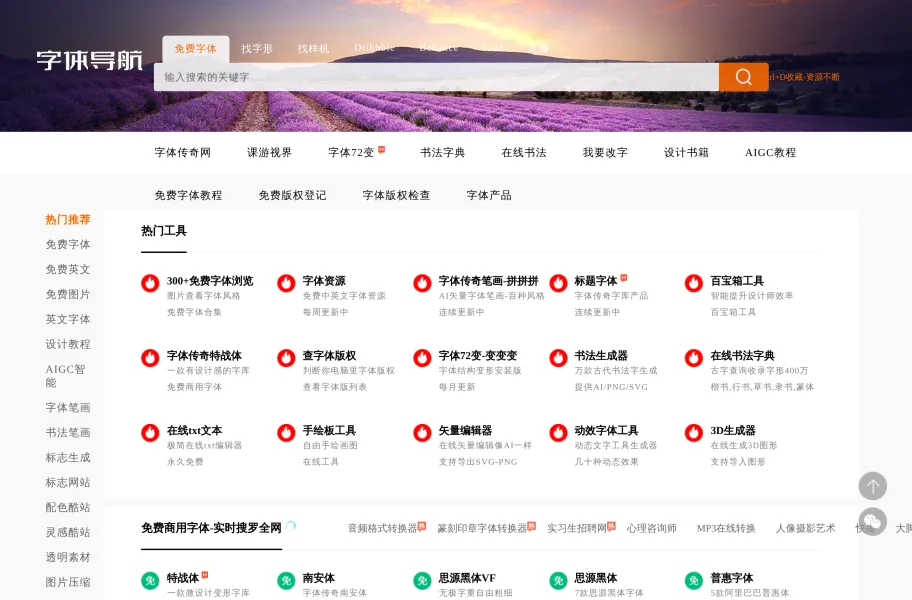912x600 pixels.
Task: Click the flame icon beside 矢量编辑器
Action: pyautogui.click(x=422, y=433)
